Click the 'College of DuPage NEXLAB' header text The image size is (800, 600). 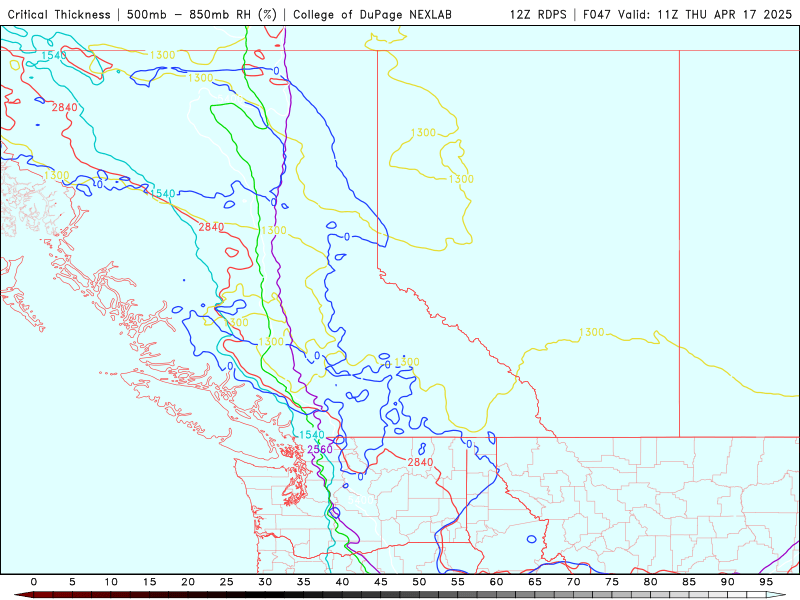(x=372, y=14)
